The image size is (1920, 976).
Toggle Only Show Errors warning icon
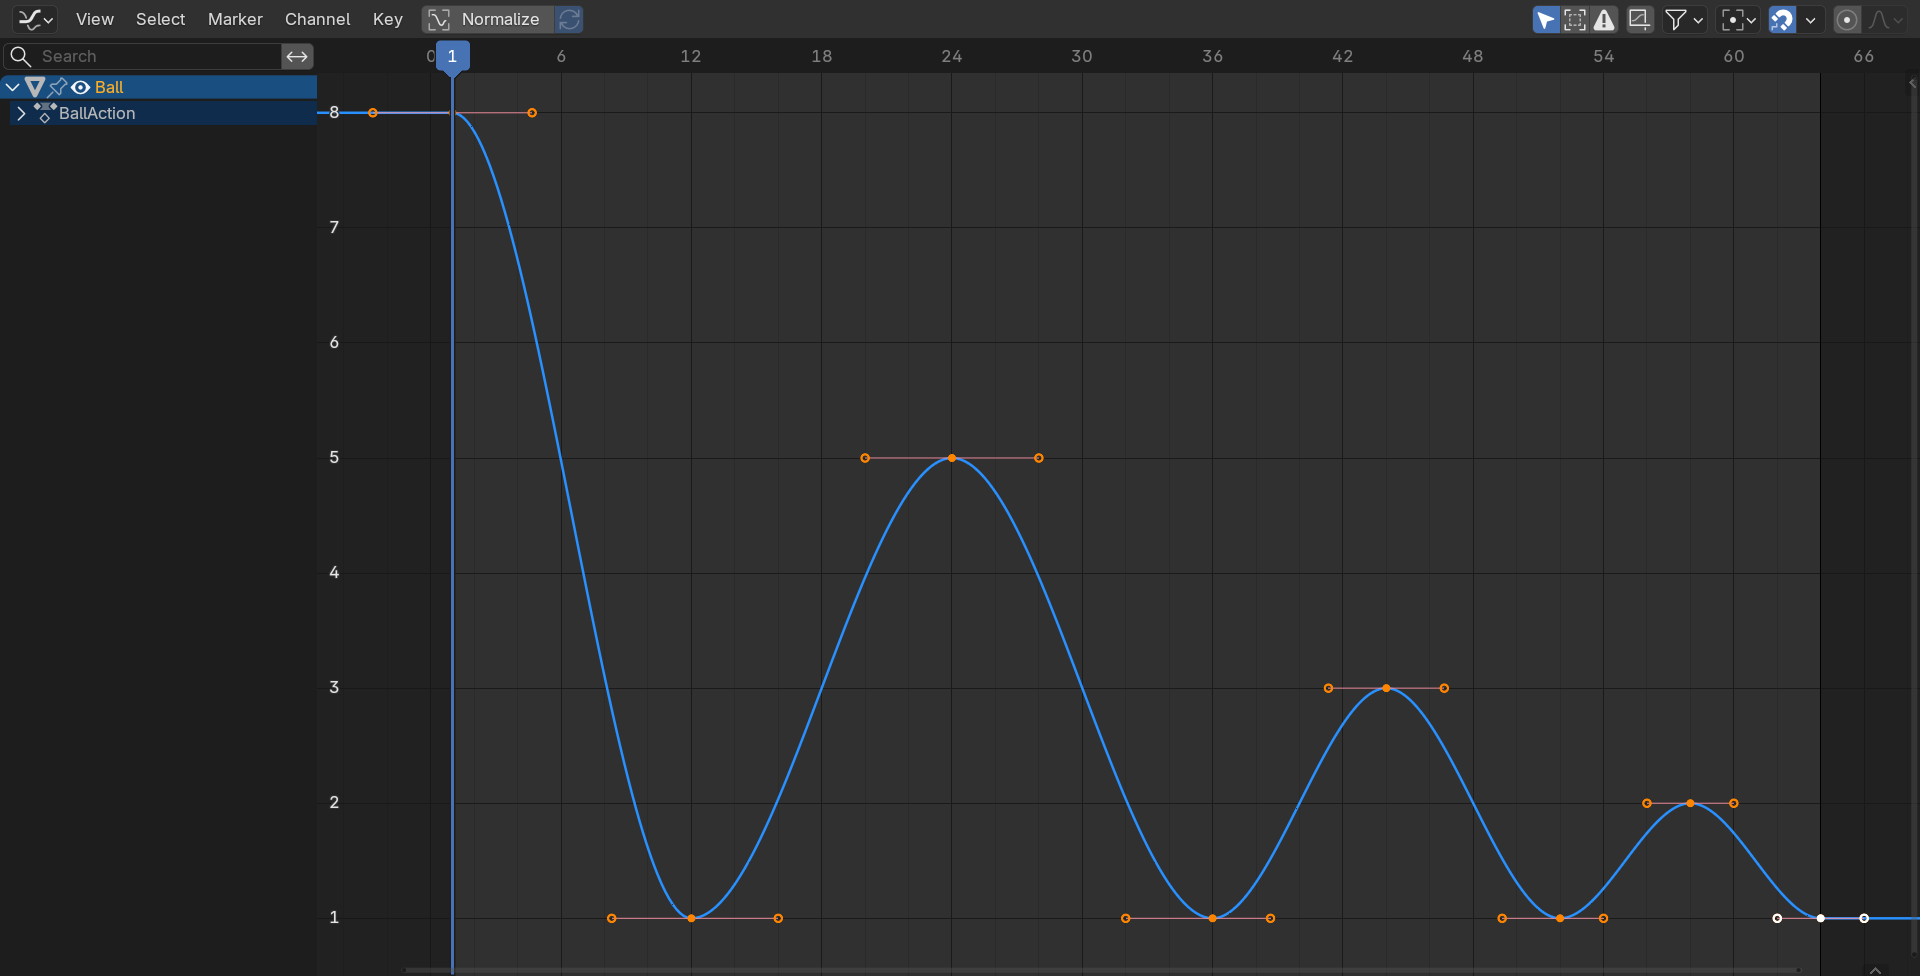point(1604,19)
